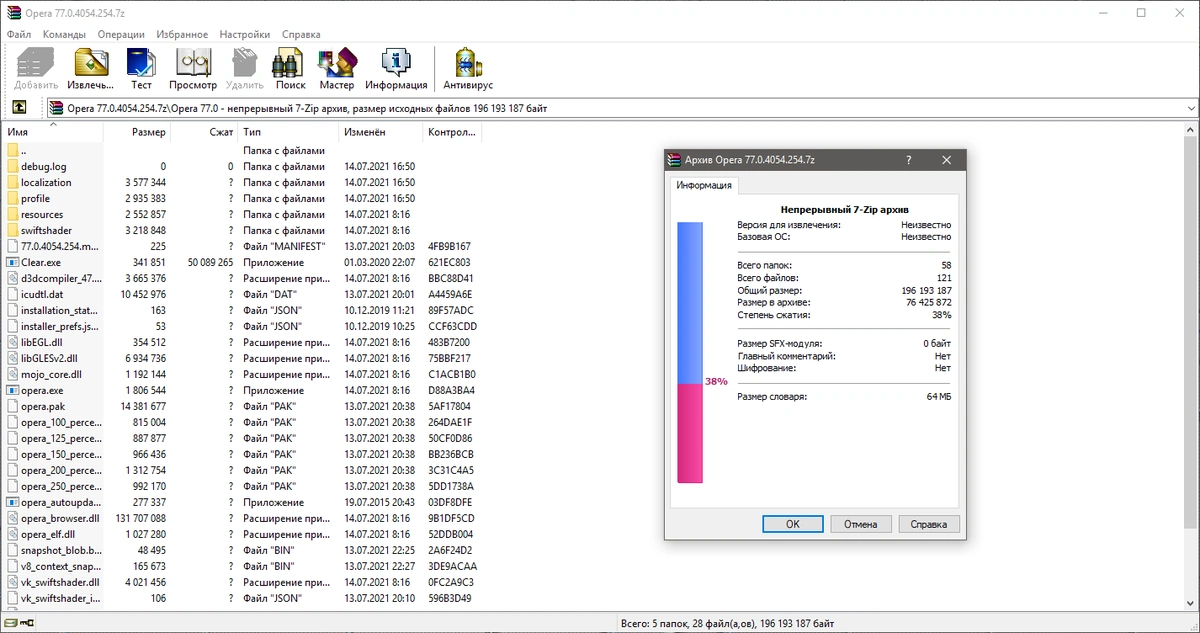This screenshot has width=1200, height=633.
Task: Sort by the Размер column header
Action: click(x=137, y=132)
